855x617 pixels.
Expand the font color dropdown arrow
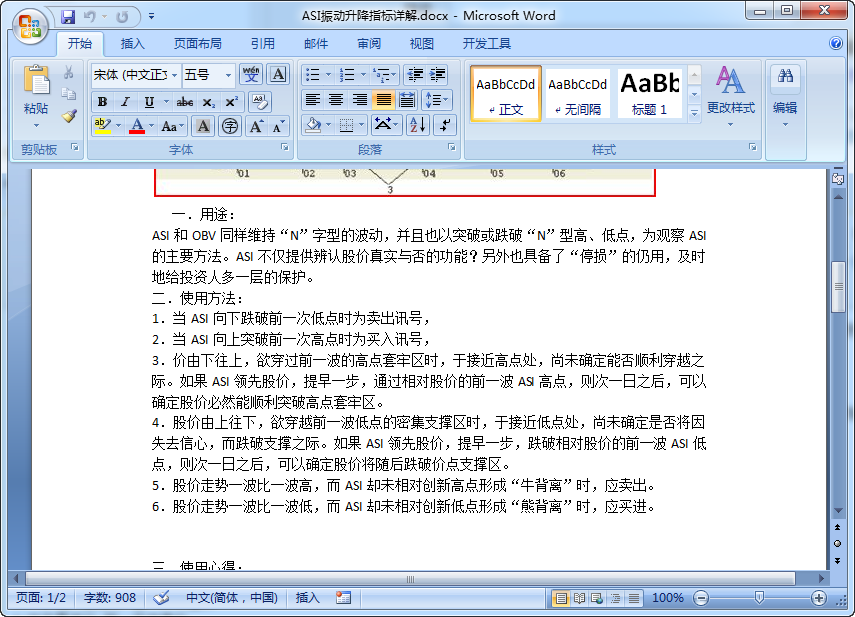(151, 125)
